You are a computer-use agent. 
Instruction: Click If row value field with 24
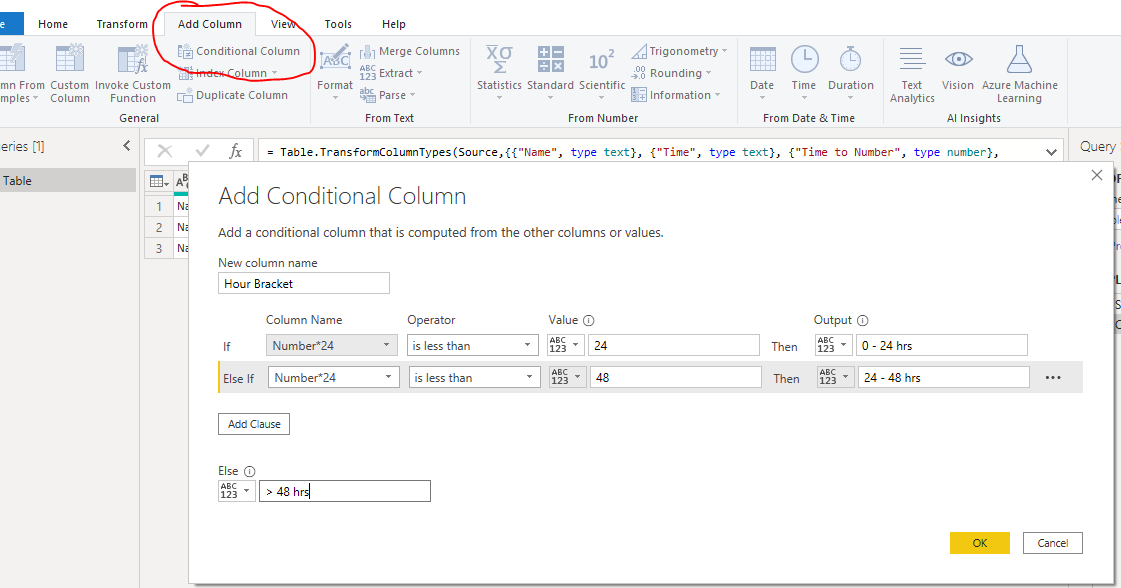[673, 346]
